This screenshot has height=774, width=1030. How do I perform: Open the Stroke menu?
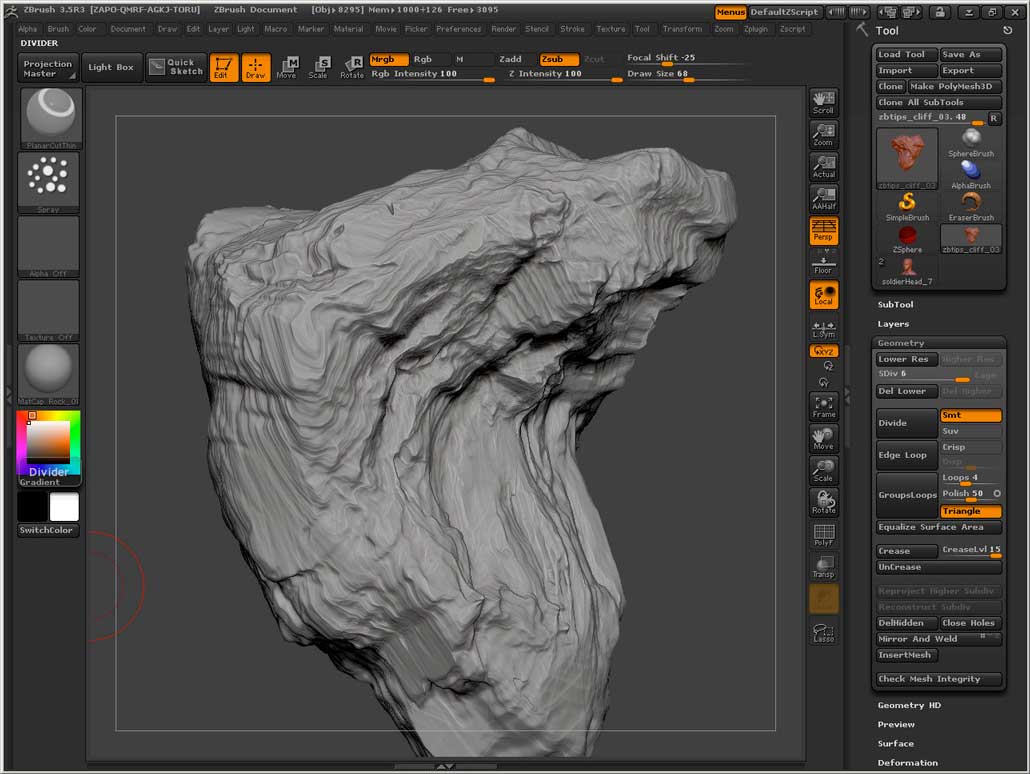(572, 29)
